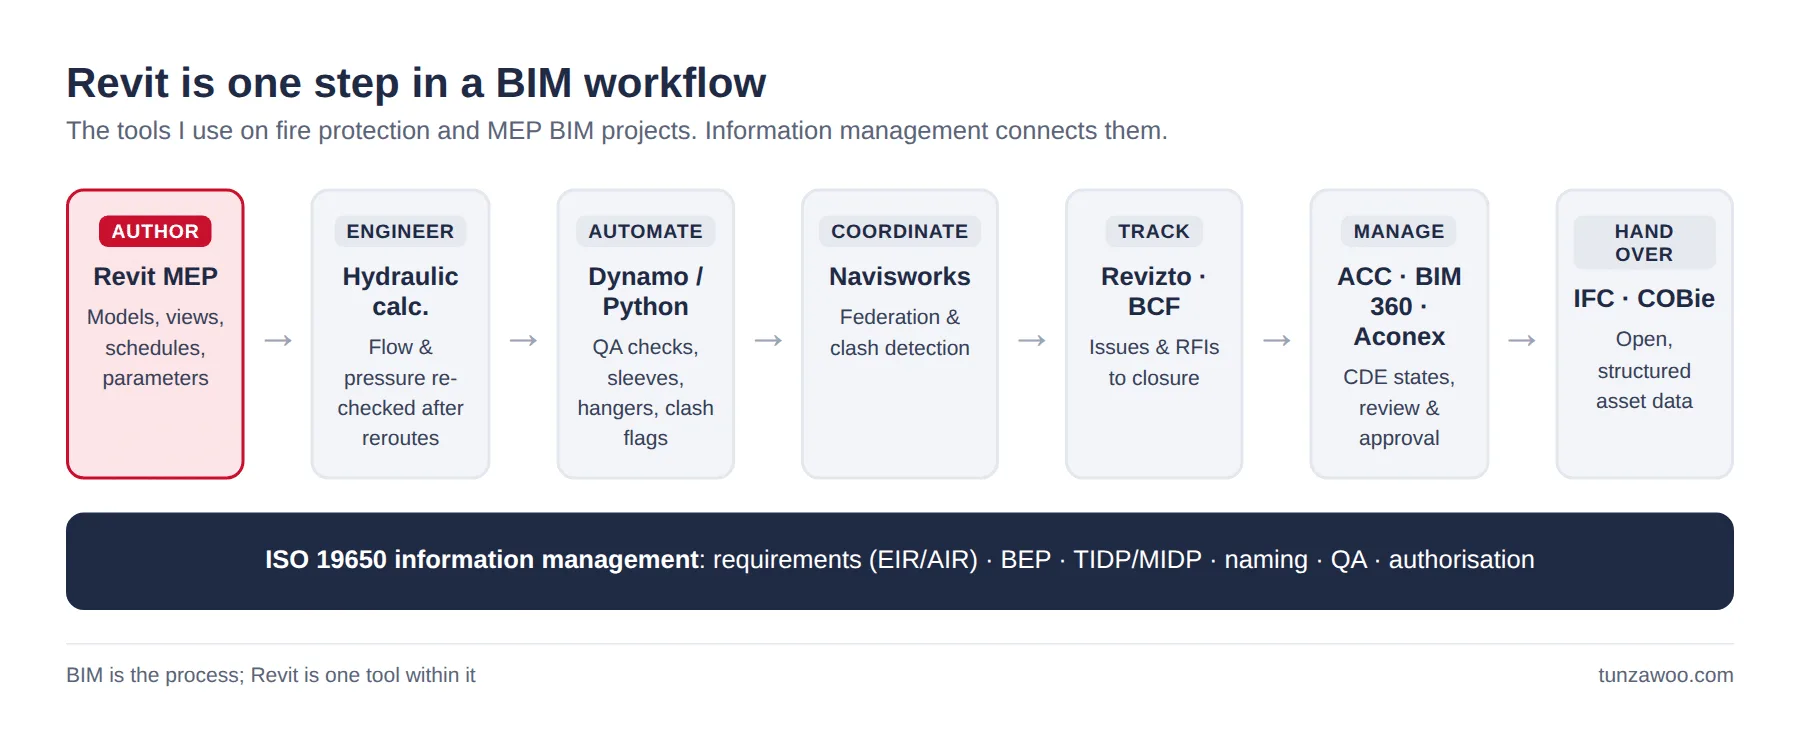The height and width of the screenshot is (740, 1800).
Task: Click the subtitle about fire protection and MEP BIM projects
Action: (x=617, y=131)
